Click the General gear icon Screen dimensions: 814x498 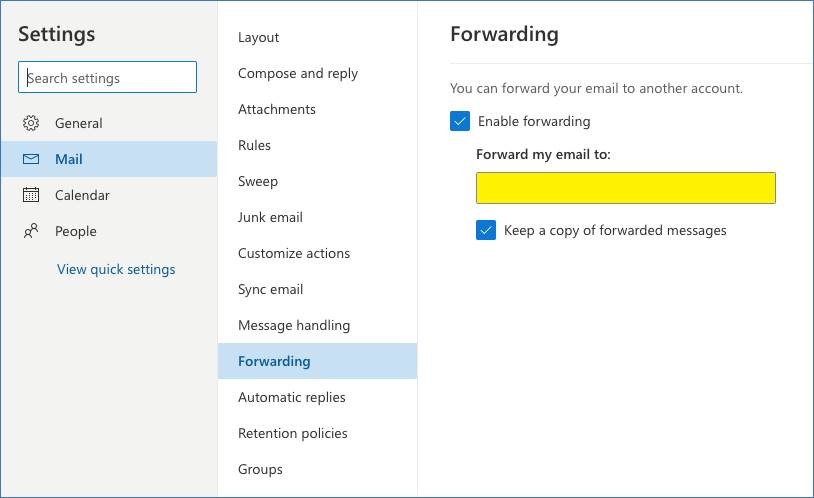coord(31,123)
